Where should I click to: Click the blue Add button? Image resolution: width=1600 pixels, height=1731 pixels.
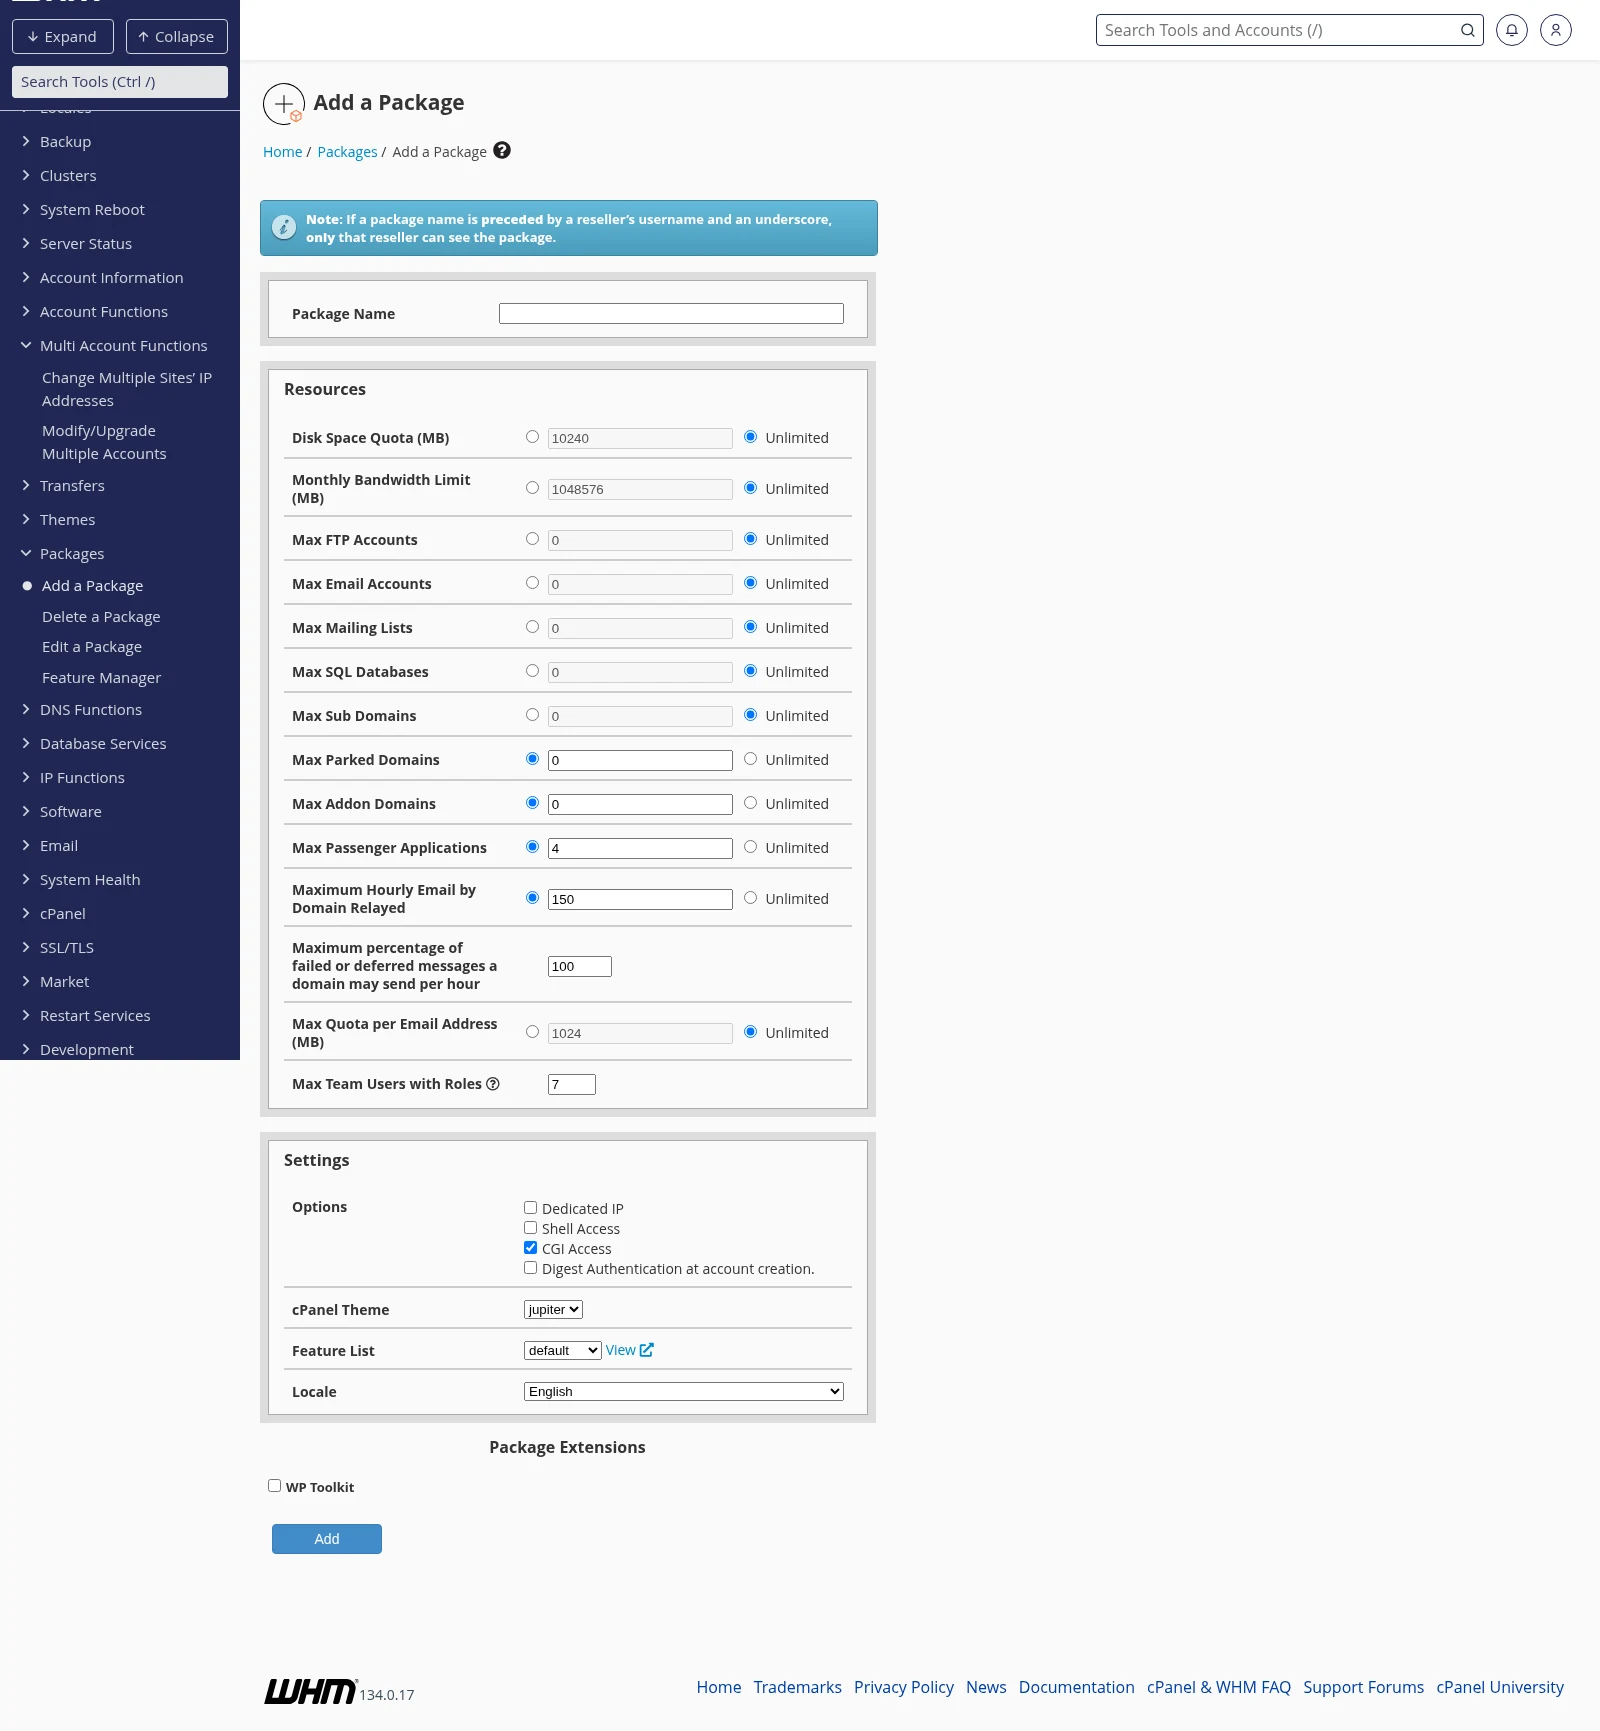[327, 1539]
